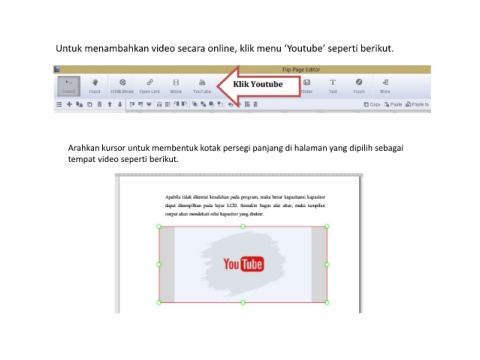Pick the Slider tool
This screenshot has height=360, width=480.
coord(307,86)
